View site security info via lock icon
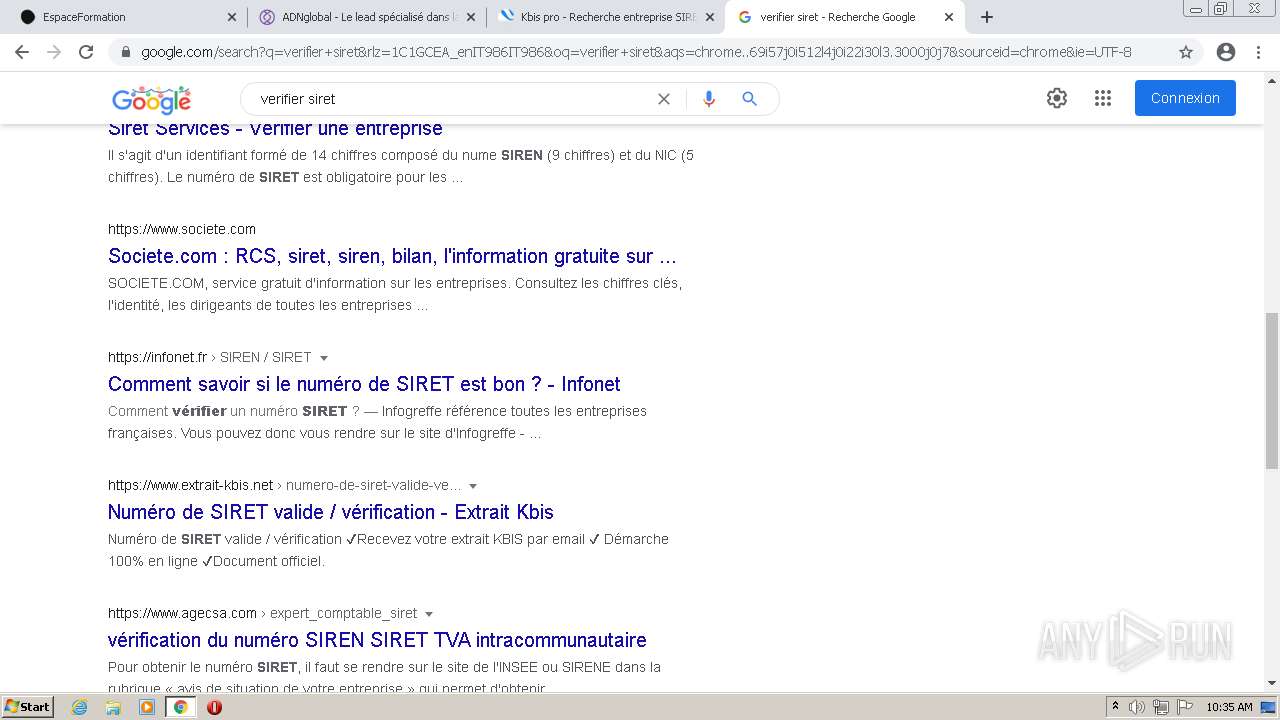This screenshot has width=1280, height=720. pos(126,52)
